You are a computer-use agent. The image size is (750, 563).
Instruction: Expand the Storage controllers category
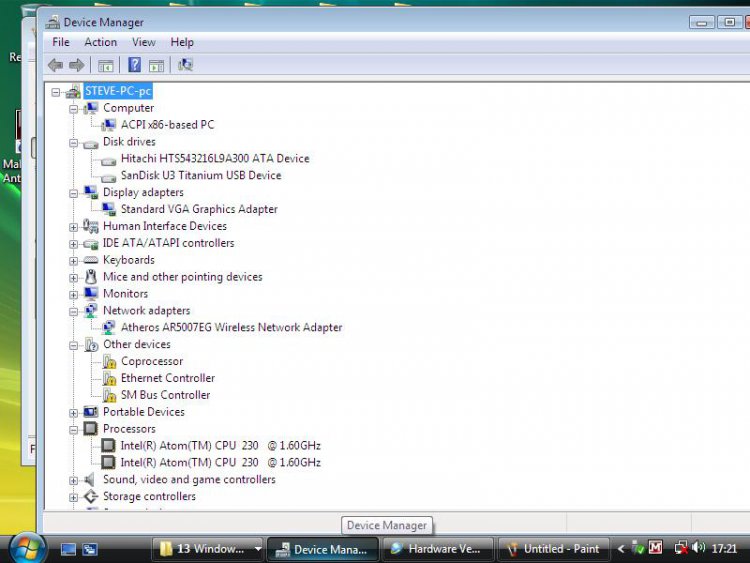pyautogui.click(x=73, y=497)
